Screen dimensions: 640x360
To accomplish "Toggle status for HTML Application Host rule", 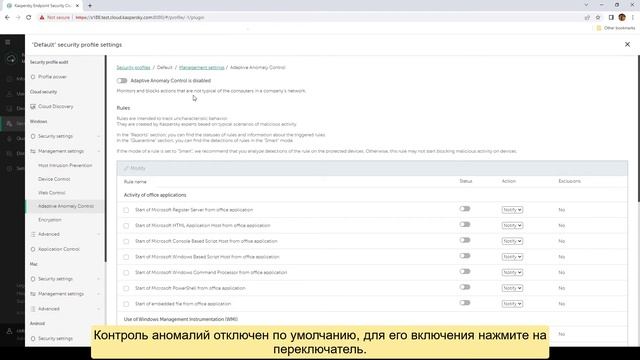I will pos(465,224).
